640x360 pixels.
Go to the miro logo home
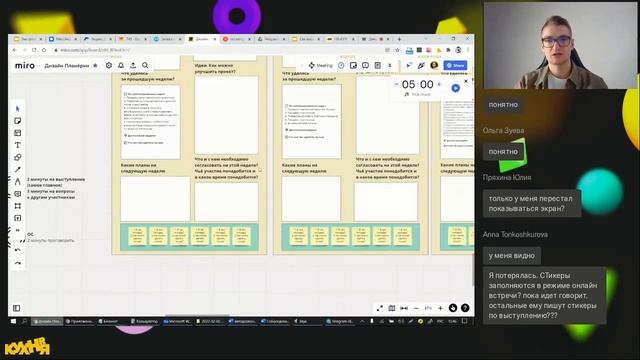coord(25,65)
